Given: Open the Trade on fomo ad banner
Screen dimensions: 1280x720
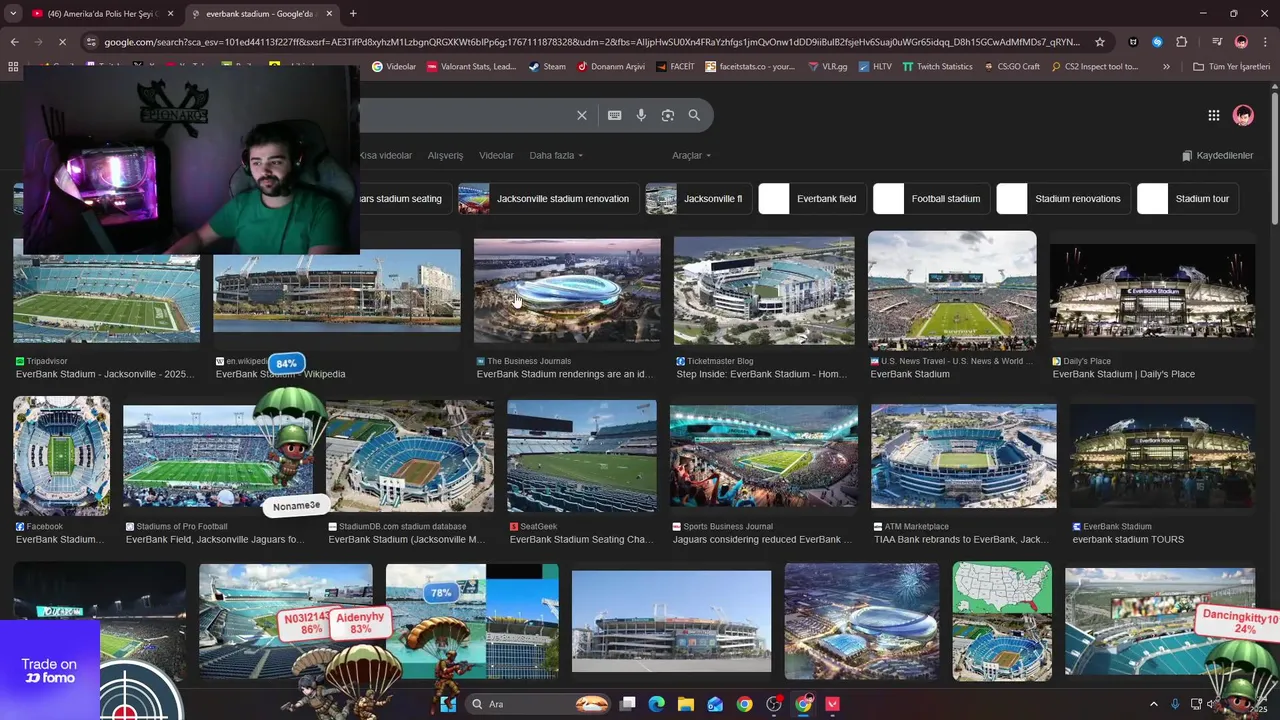Looking at the screenshot, I should click(x=50, y=670).
